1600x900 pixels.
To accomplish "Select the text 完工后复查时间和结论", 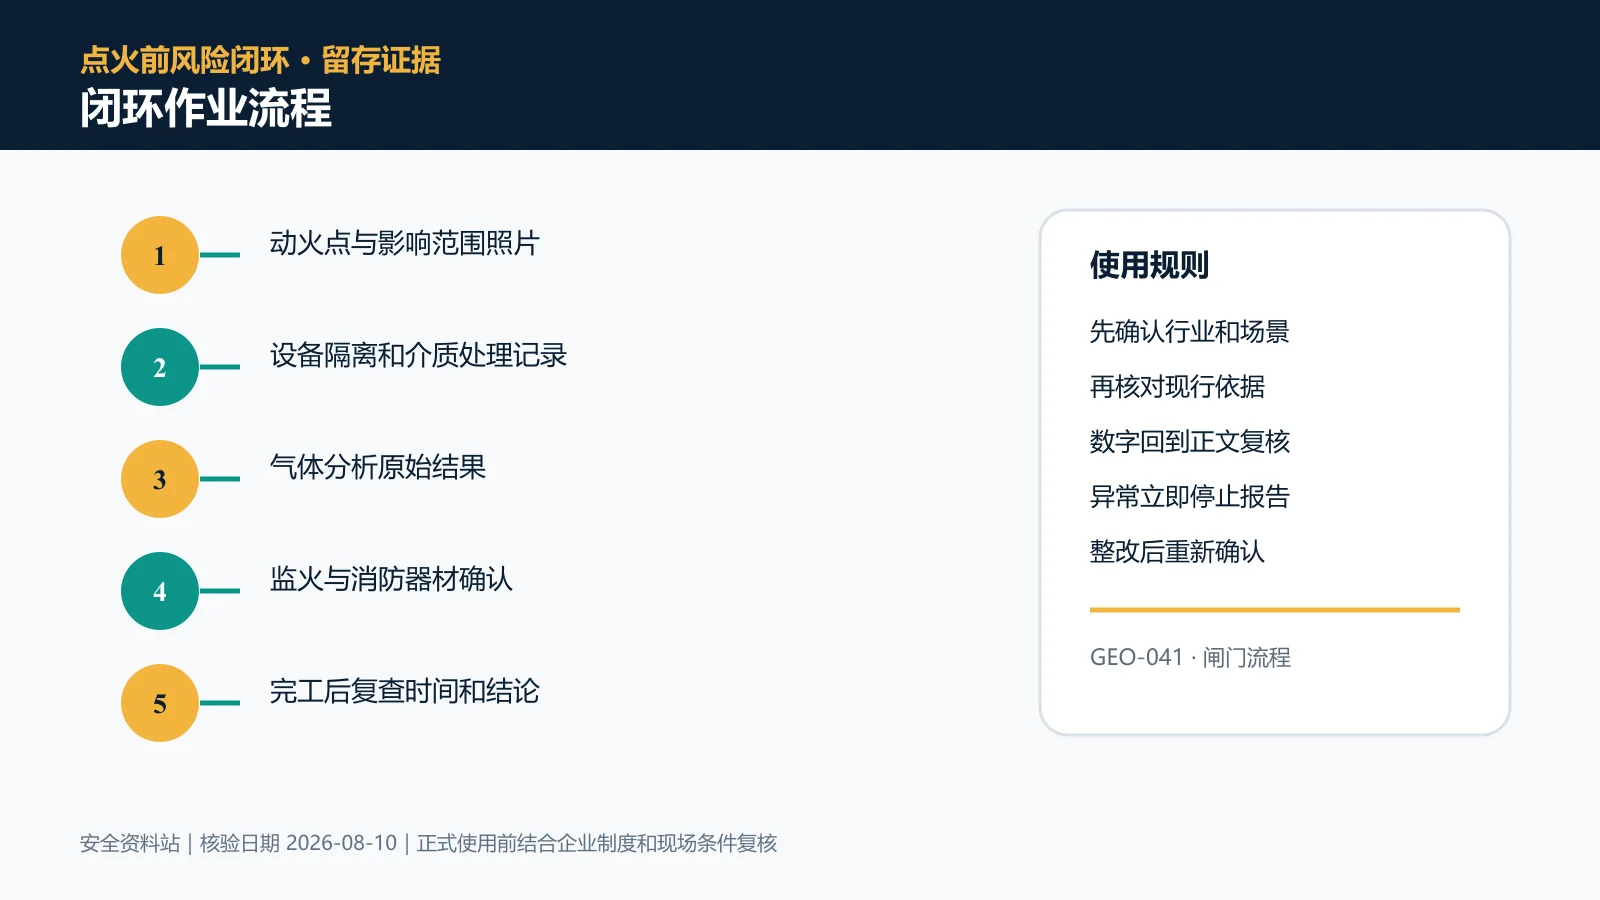I will coord(404,691).
